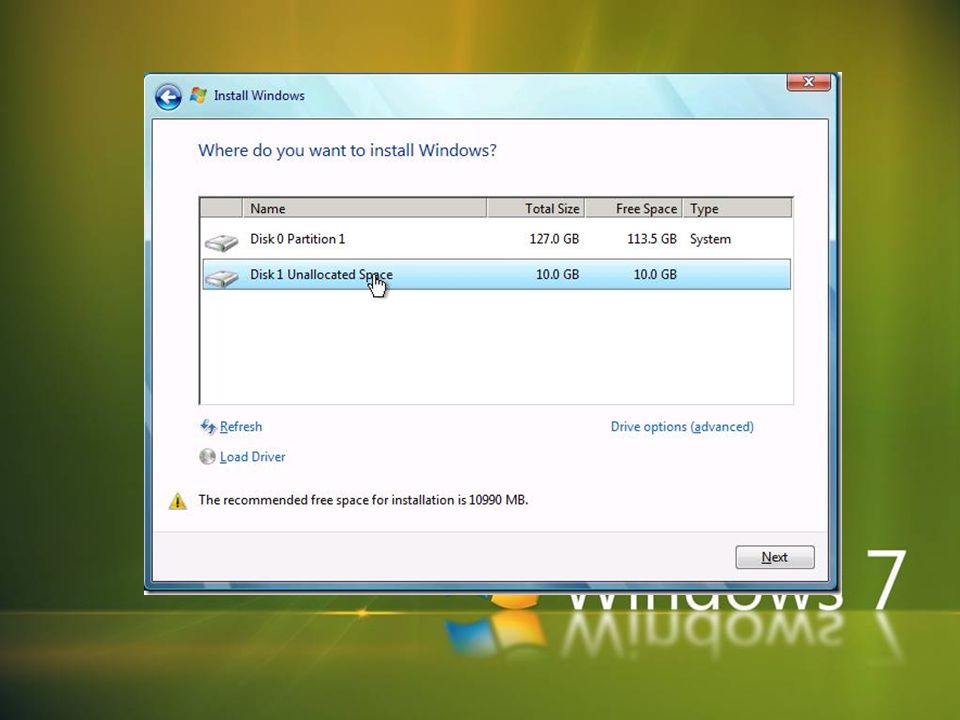The height and width of the screenshot is (720, 960).
Task: Sort by the Free Space column header
Action: (x=634, y=208)
